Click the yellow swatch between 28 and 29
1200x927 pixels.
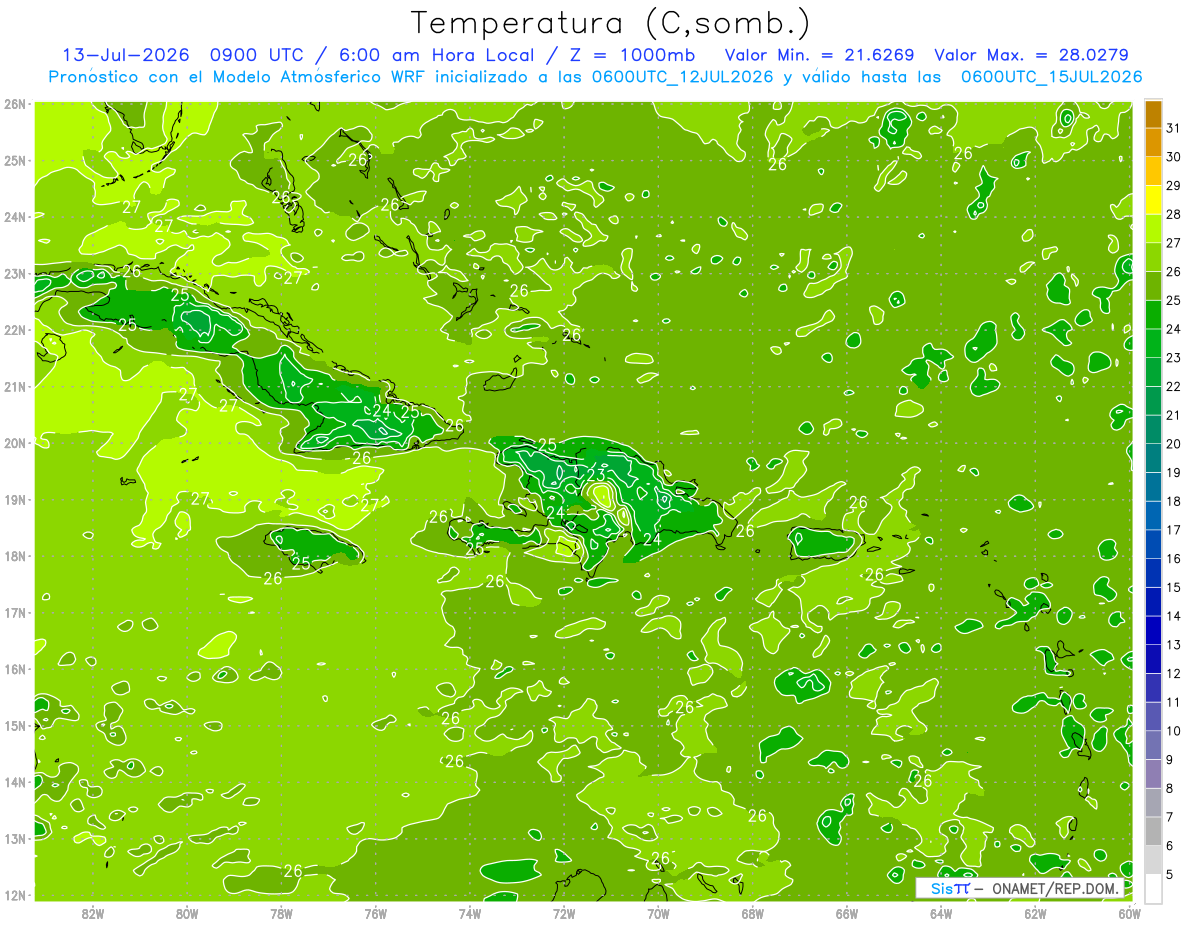(x=1153, y=201)
